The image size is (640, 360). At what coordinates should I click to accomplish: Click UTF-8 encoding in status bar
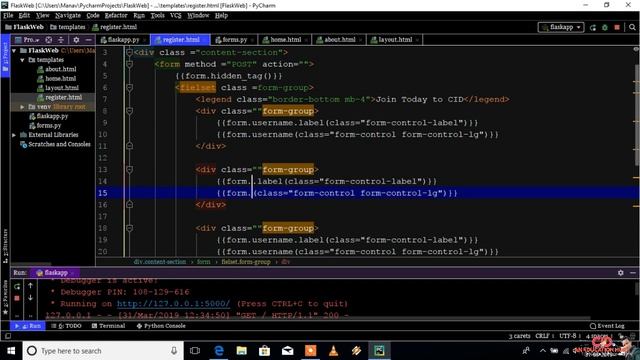tap(568, 336)
